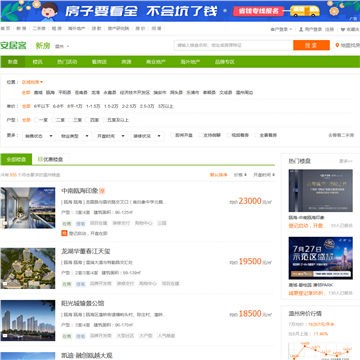Viewport: 360px width, 360px height.
Task: Open the 物业类型 dropdown
Action: point(75,136)
